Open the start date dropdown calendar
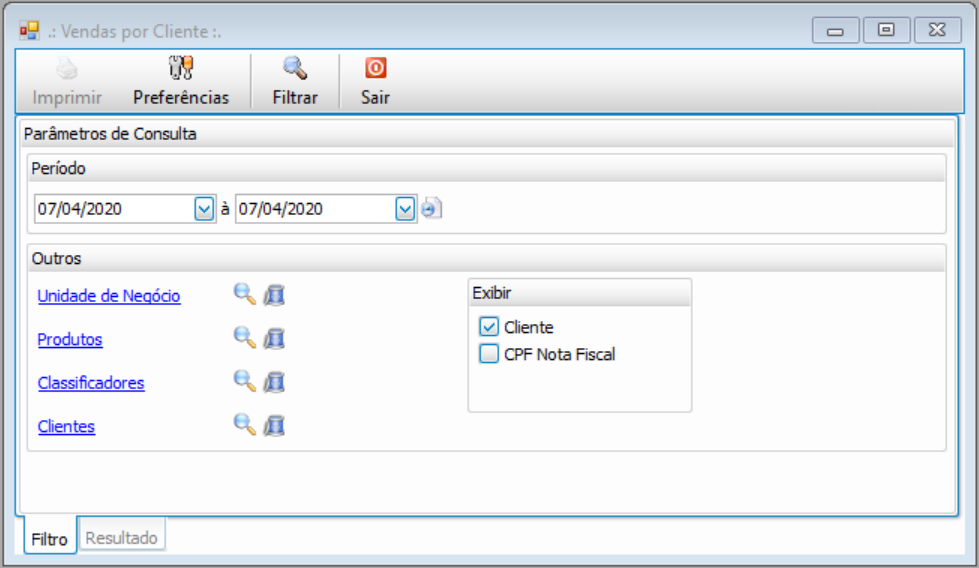 204,209
